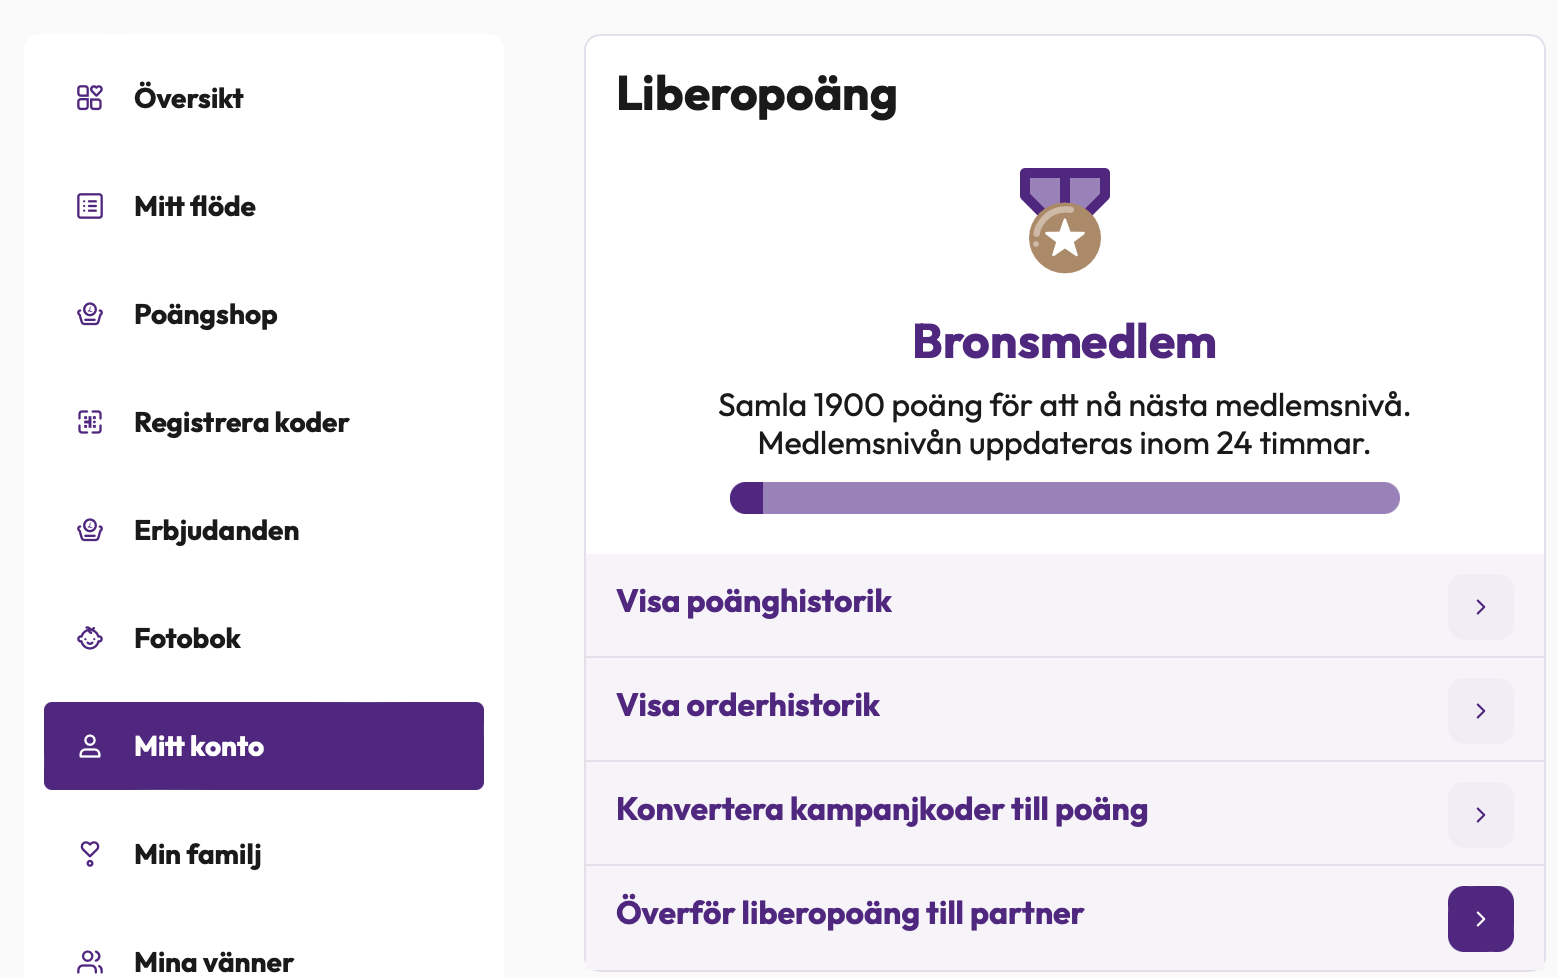Click the Fotobok baby face icon

pyautogui.click(x=90, y=638)
